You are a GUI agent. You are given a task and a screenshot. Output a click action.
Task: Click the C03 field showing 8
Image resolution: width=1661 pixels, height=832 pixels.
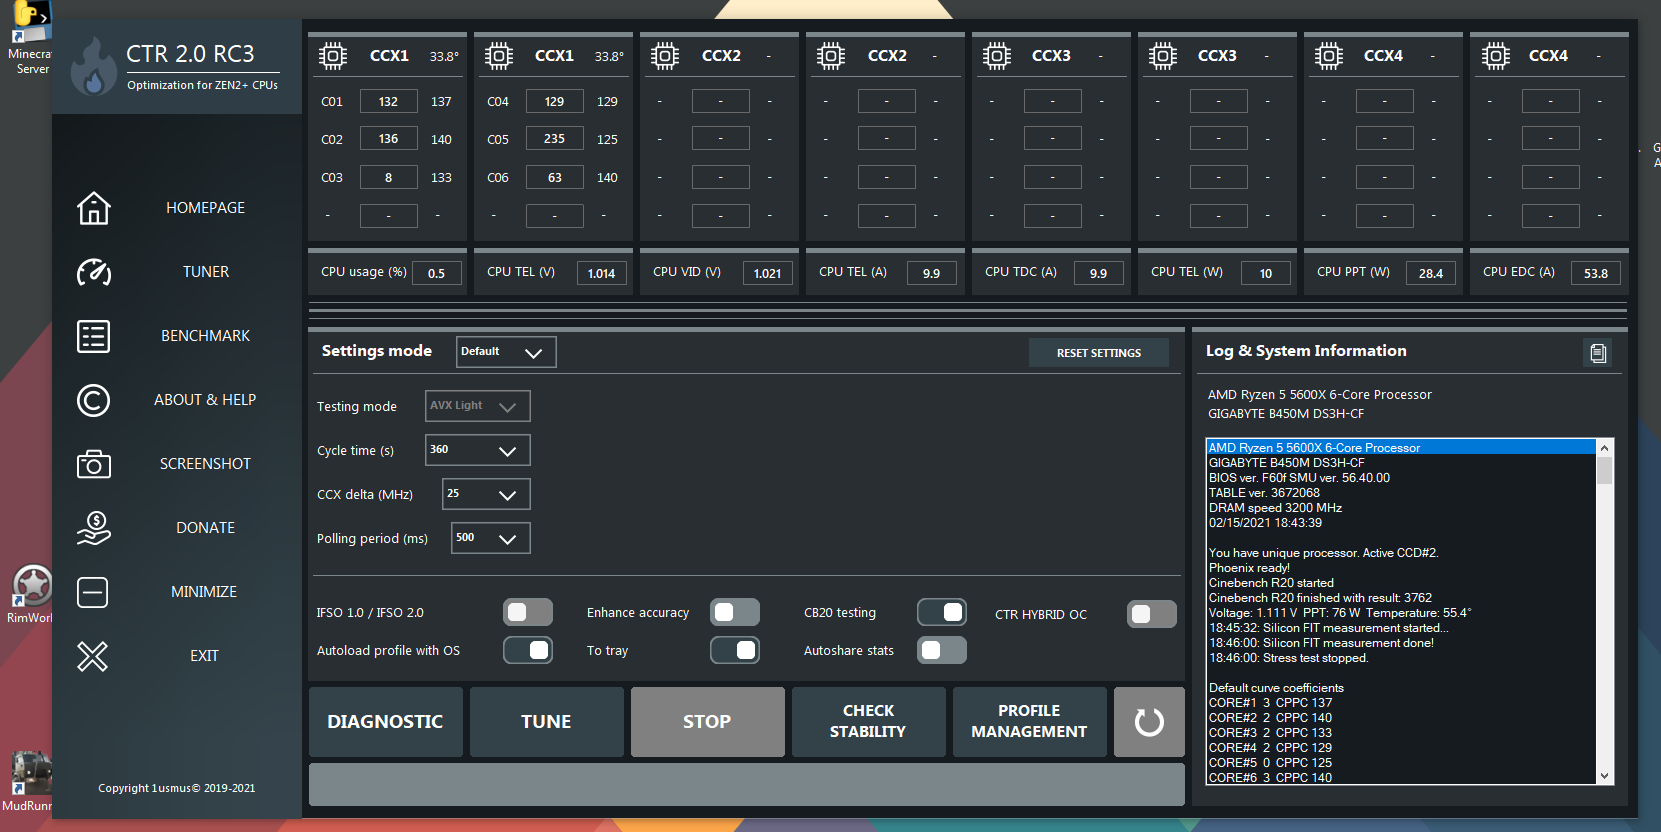[389, 177]
